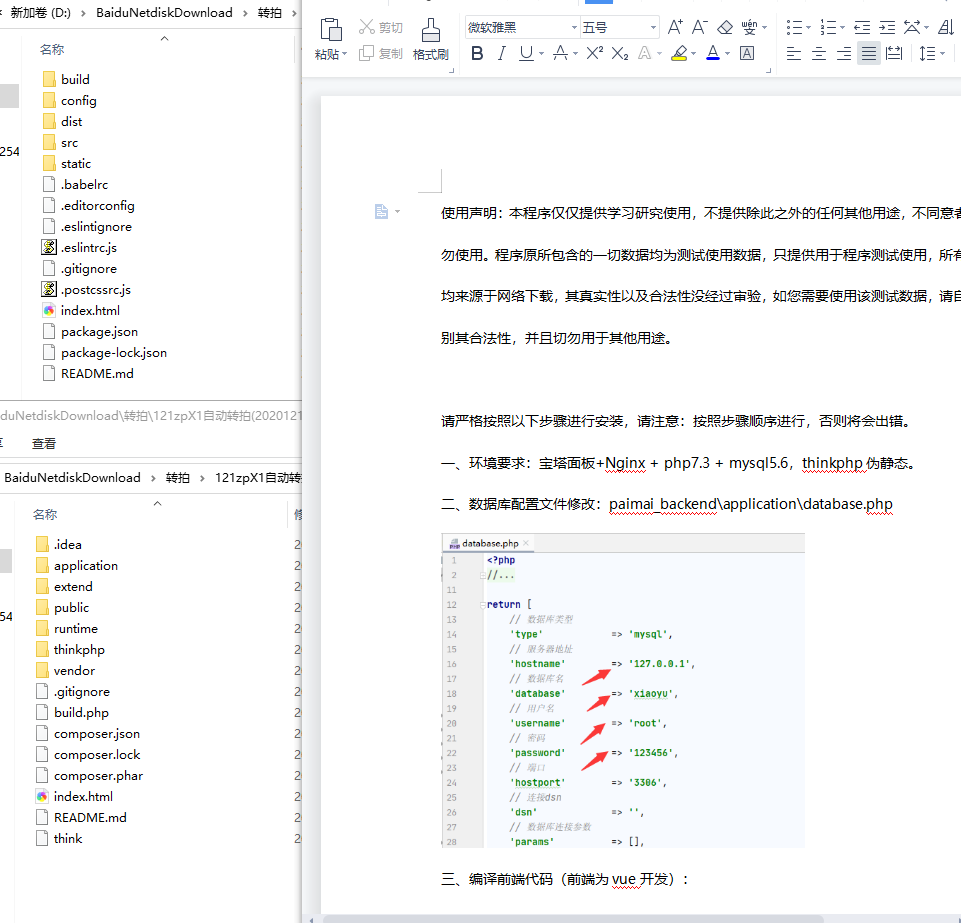Select the Format Painter (格式刷) brush

click(430, 30)
